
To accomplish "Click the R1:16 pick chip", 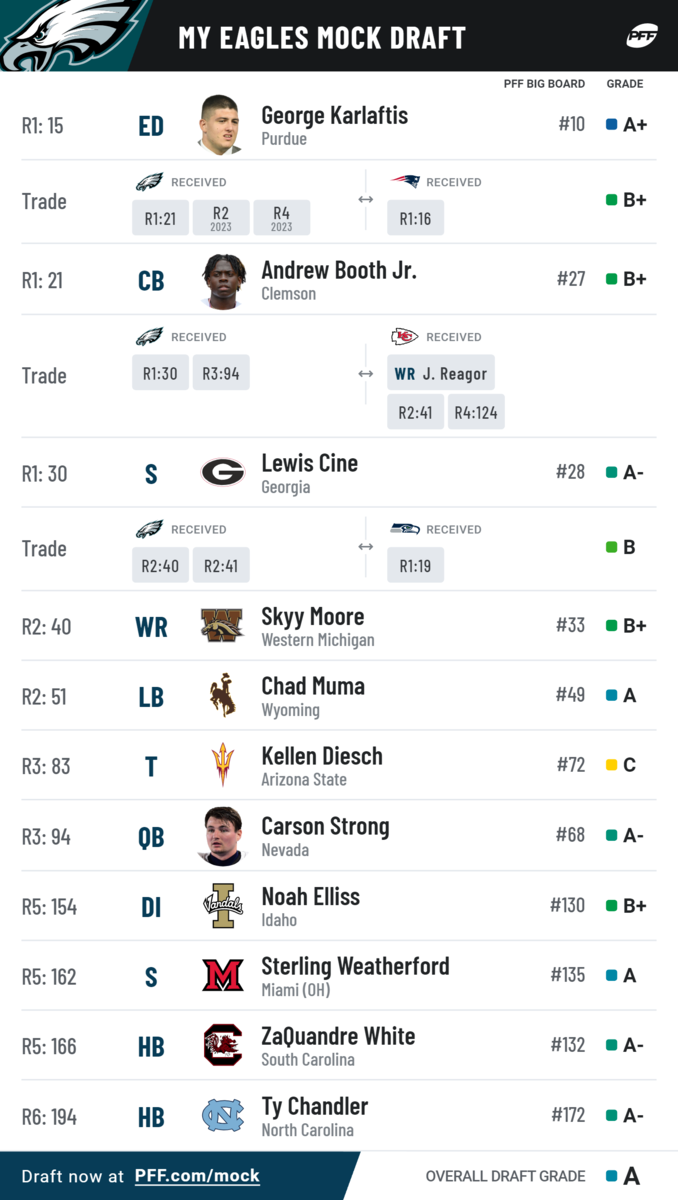I will pos(415,218).
